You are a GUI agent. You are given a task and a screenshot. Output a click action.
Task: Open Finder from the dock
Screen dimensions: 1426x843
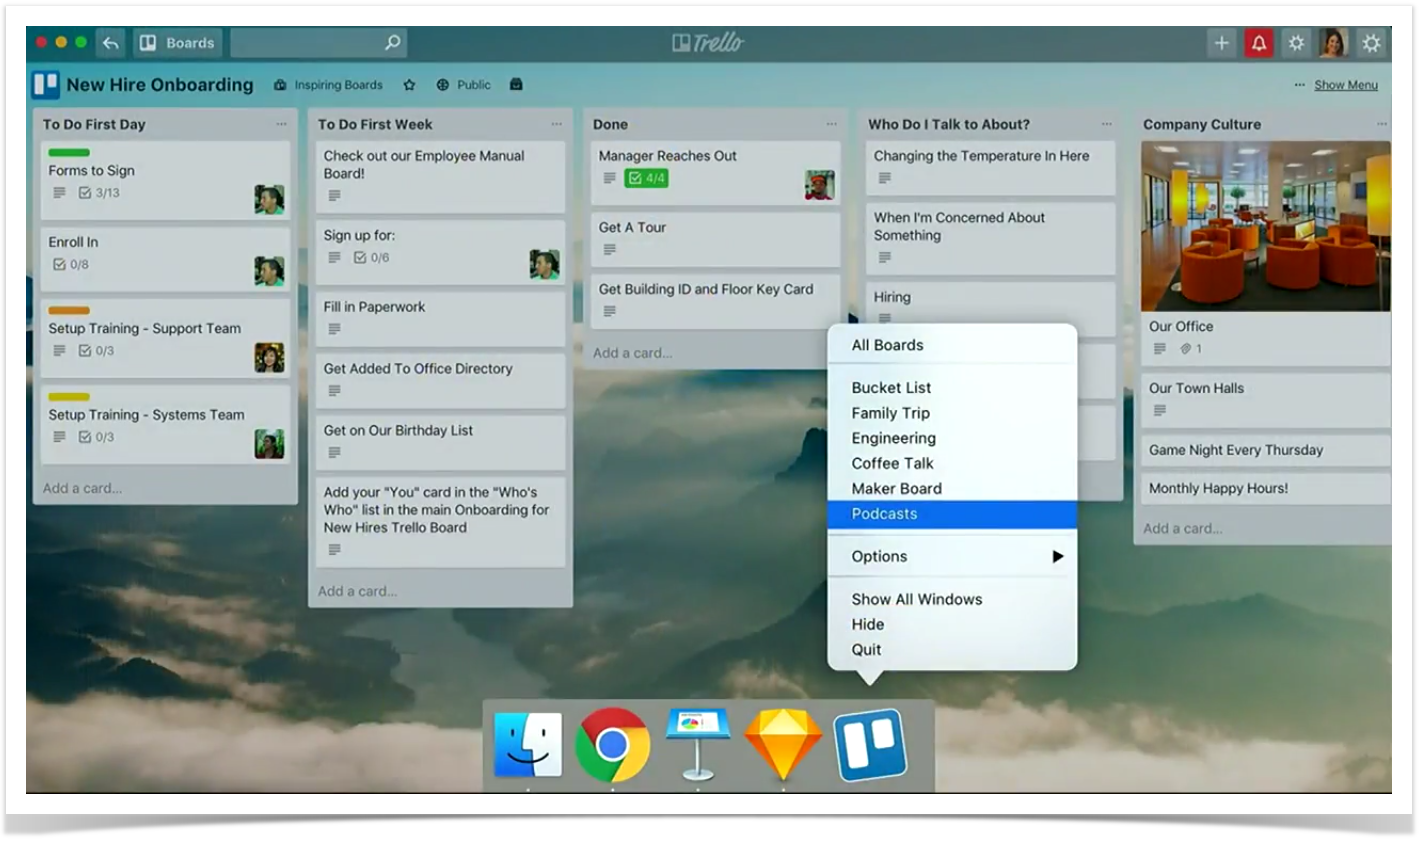(528, 745)
